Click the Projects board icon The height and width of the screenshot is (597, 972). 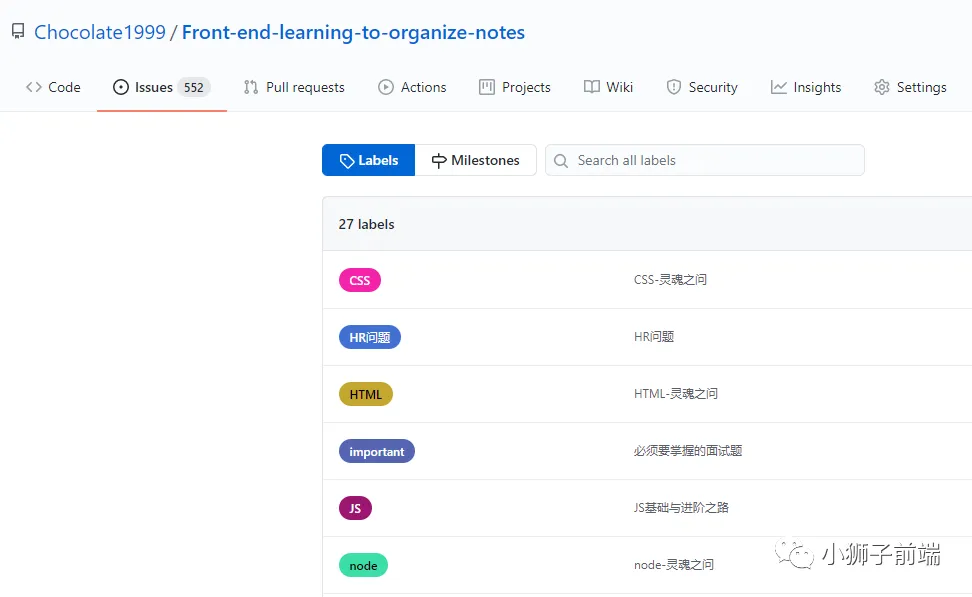pos(487,87)
